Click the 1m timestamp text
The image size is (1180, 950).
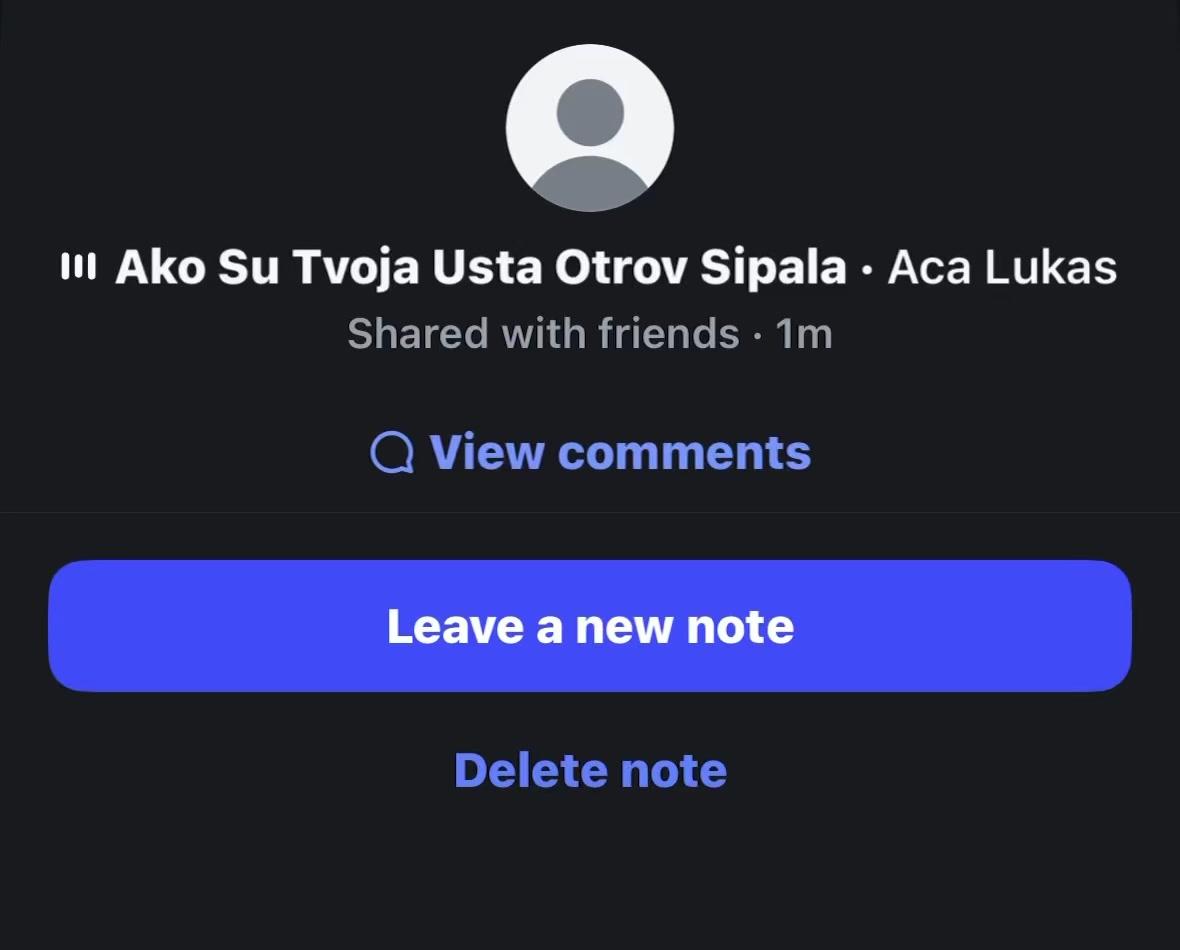804,334
